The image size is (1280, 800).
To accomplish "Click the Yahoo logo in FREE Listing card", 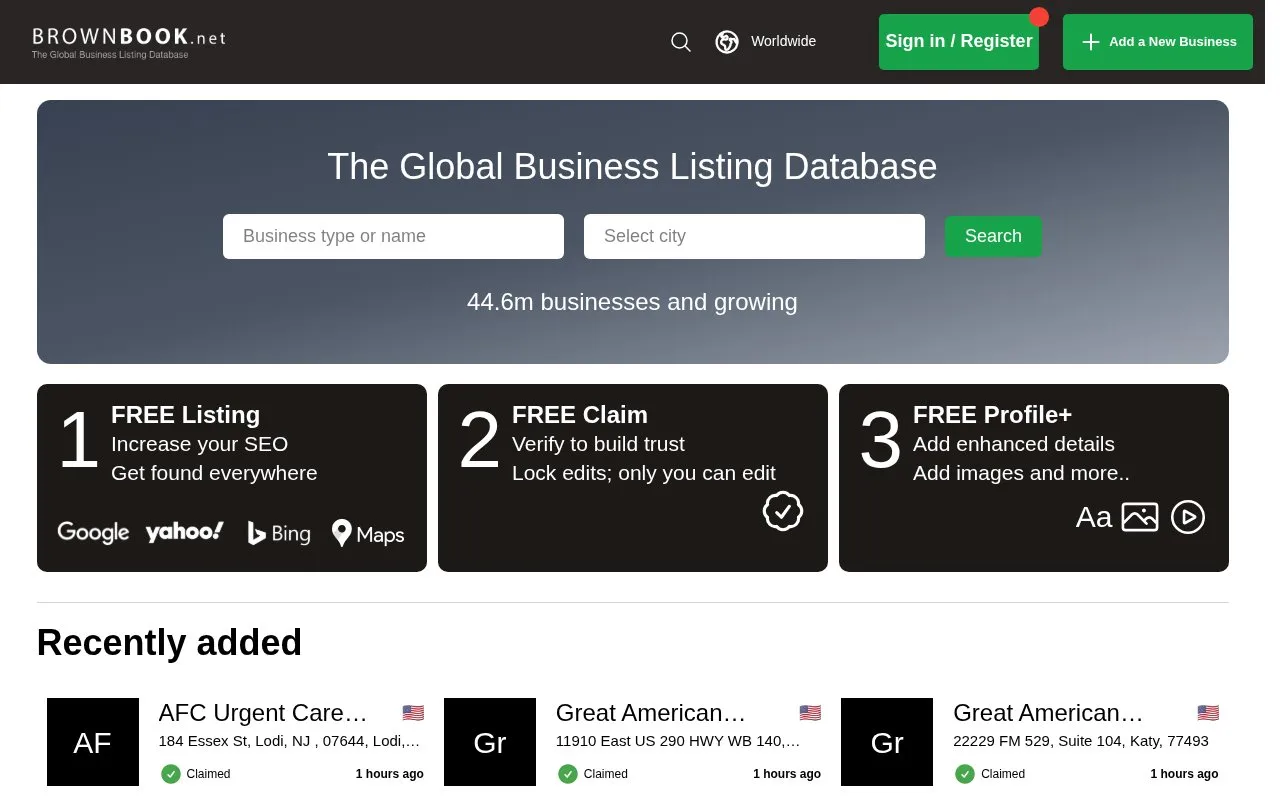I will 185,531.
